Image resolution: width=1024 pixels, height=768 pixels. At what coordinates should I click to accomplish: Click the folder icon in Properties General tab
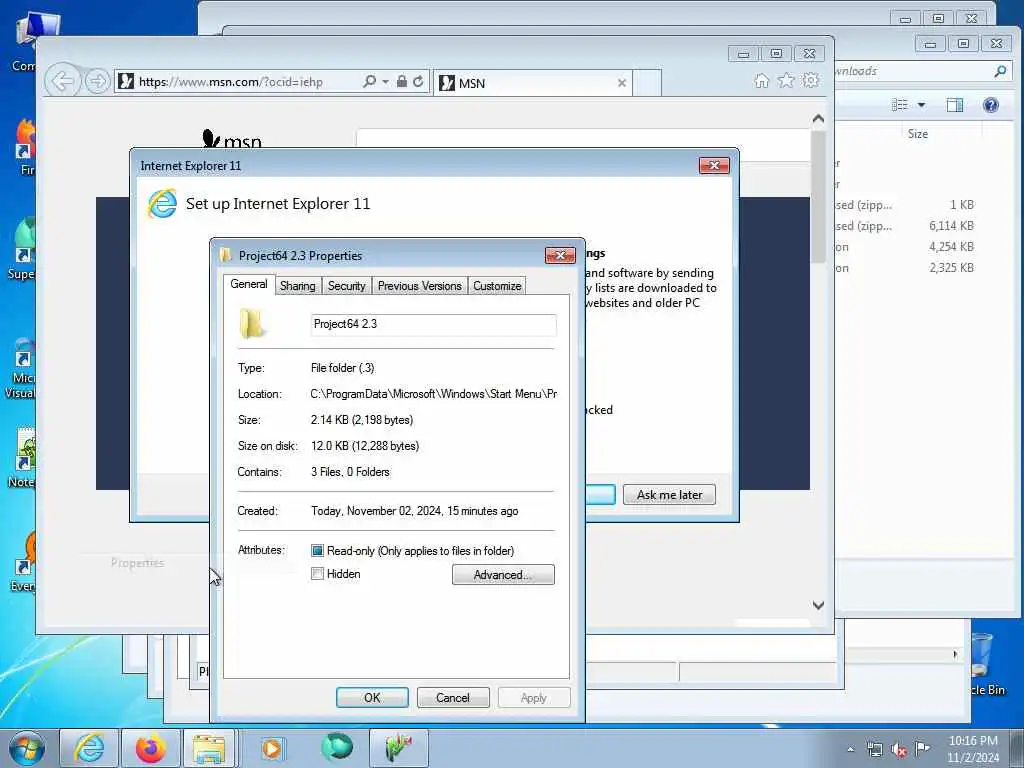click(252, 324)
